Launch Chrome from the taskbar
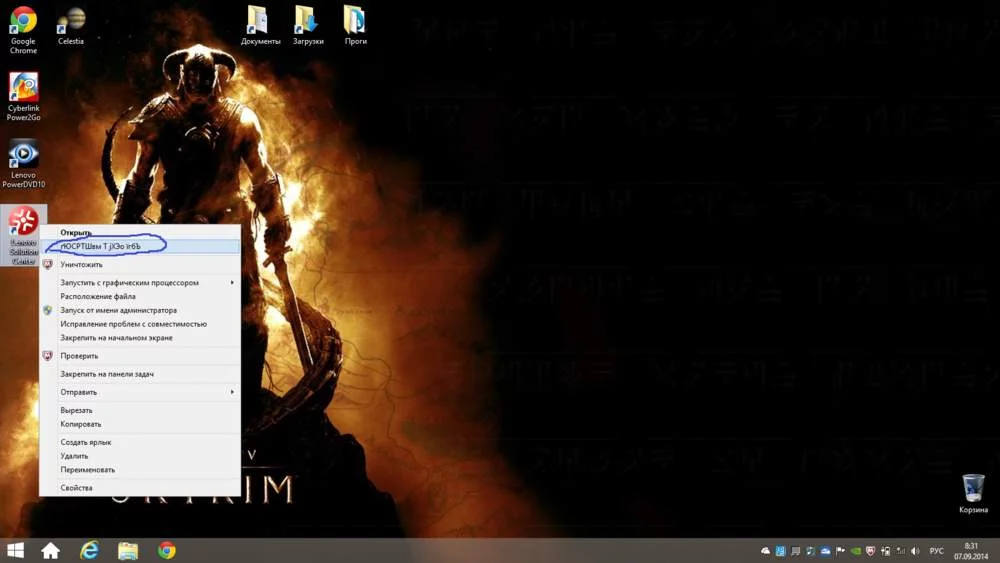This screenshot has width=1000, height=563. click(167, 550)
